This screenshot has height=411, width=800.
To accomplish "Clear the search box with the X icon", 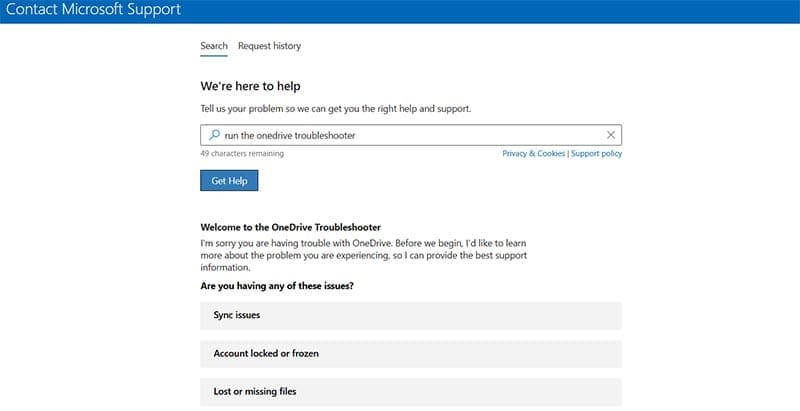I will [611, 135].
